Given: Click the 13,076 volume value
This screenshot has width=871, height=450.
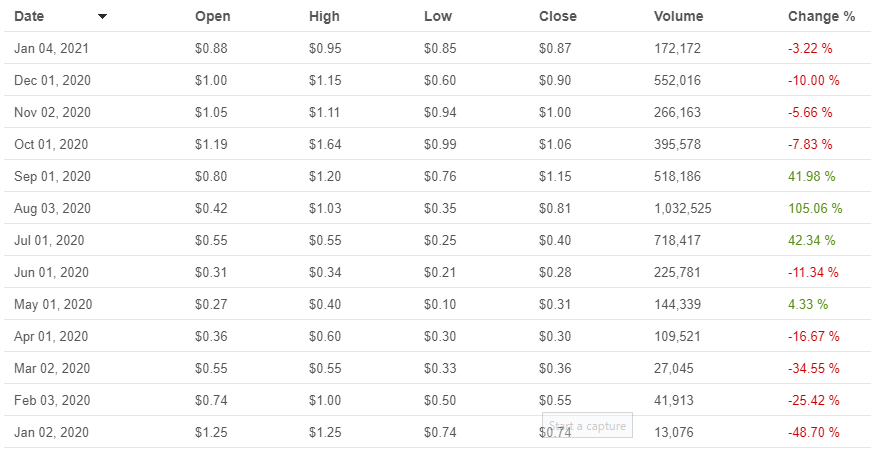Looking at the screenshot, I should (675, 432).
